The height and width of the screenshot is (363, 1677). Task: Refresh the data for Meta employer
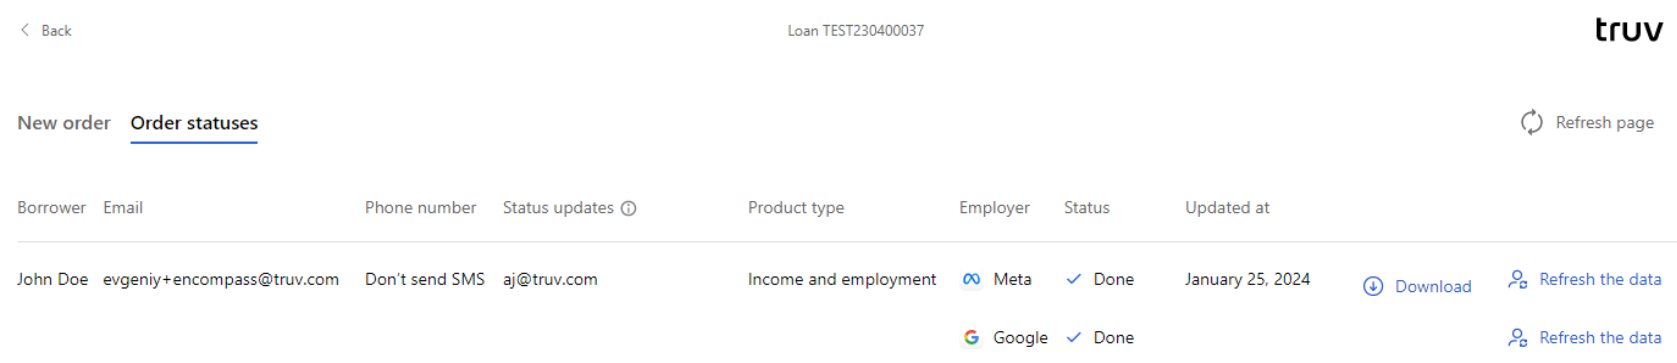(x=1600, y=280)
